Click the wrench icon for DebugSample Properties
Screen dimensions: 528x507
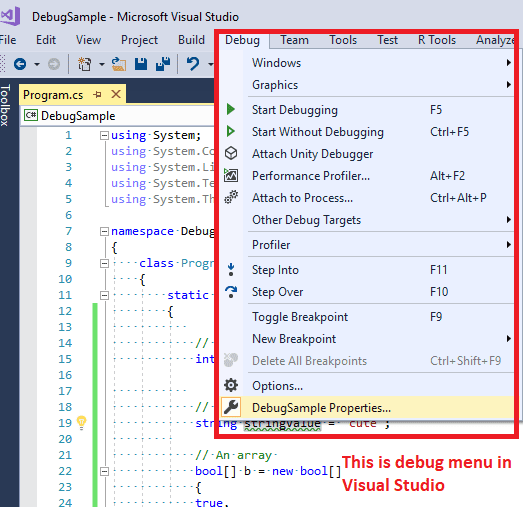(231, 407)
